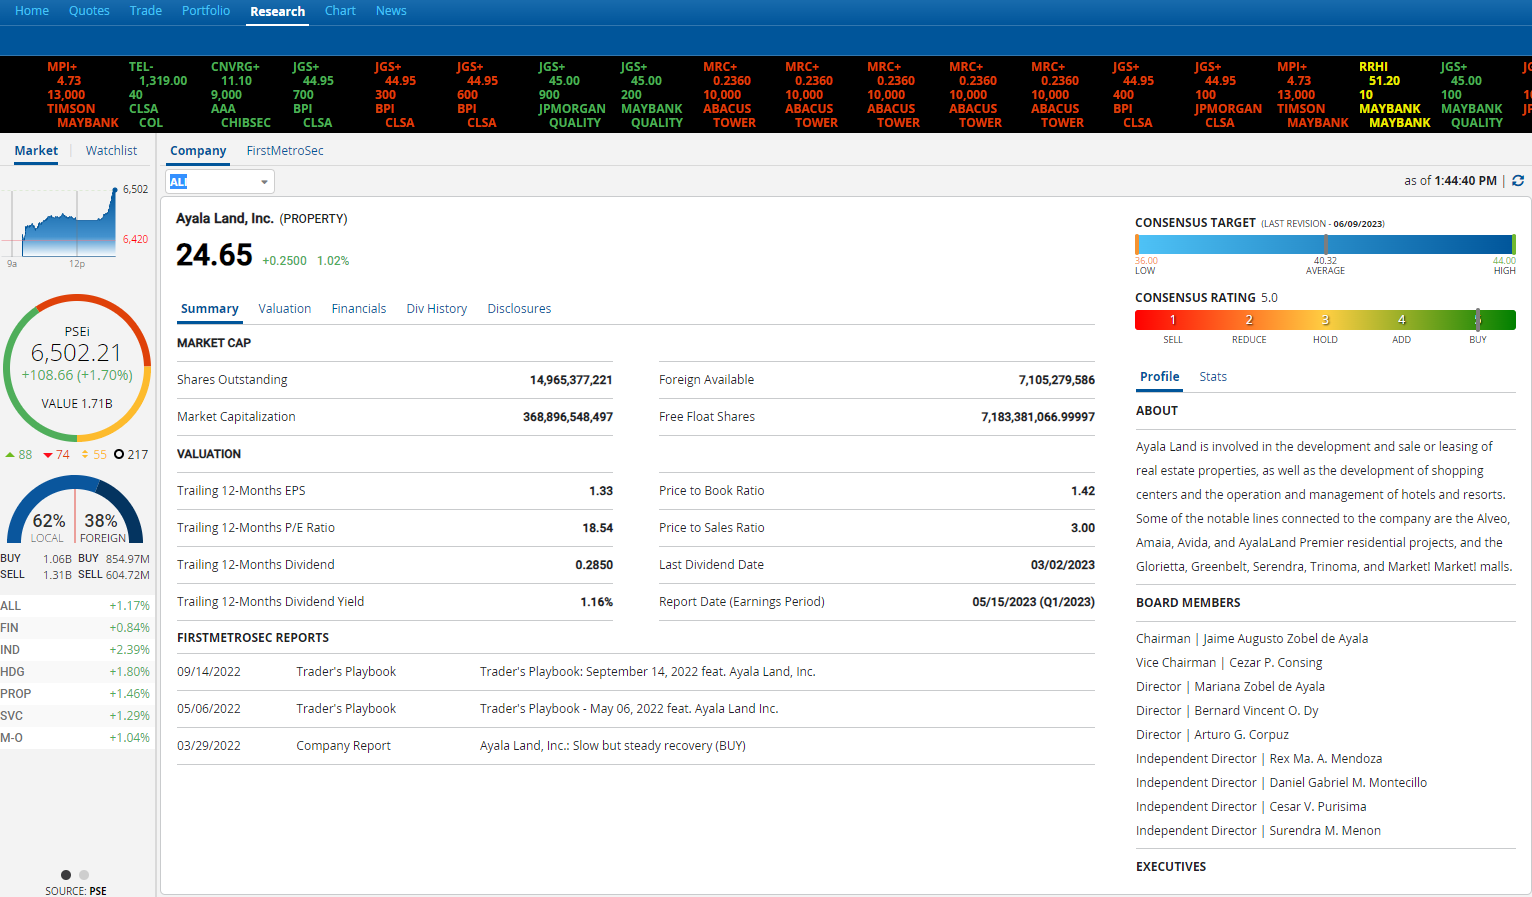Click the consensus rating color scale

coord(1325,320)
